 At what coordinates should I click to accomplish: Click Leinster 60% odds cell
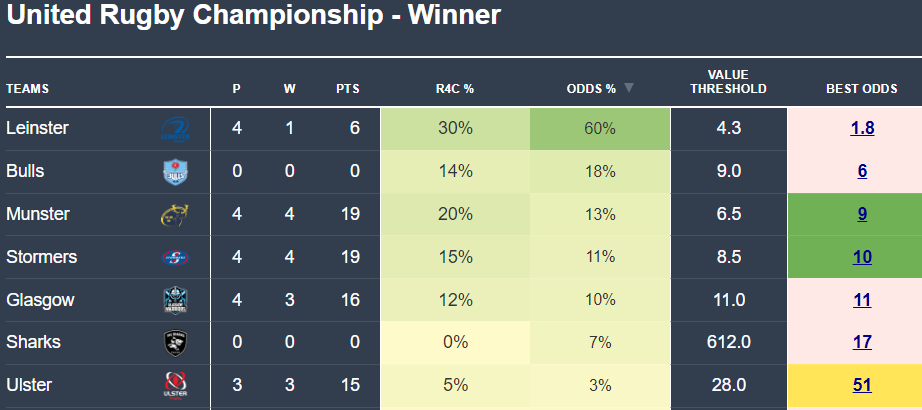click(x=600, y=129)
